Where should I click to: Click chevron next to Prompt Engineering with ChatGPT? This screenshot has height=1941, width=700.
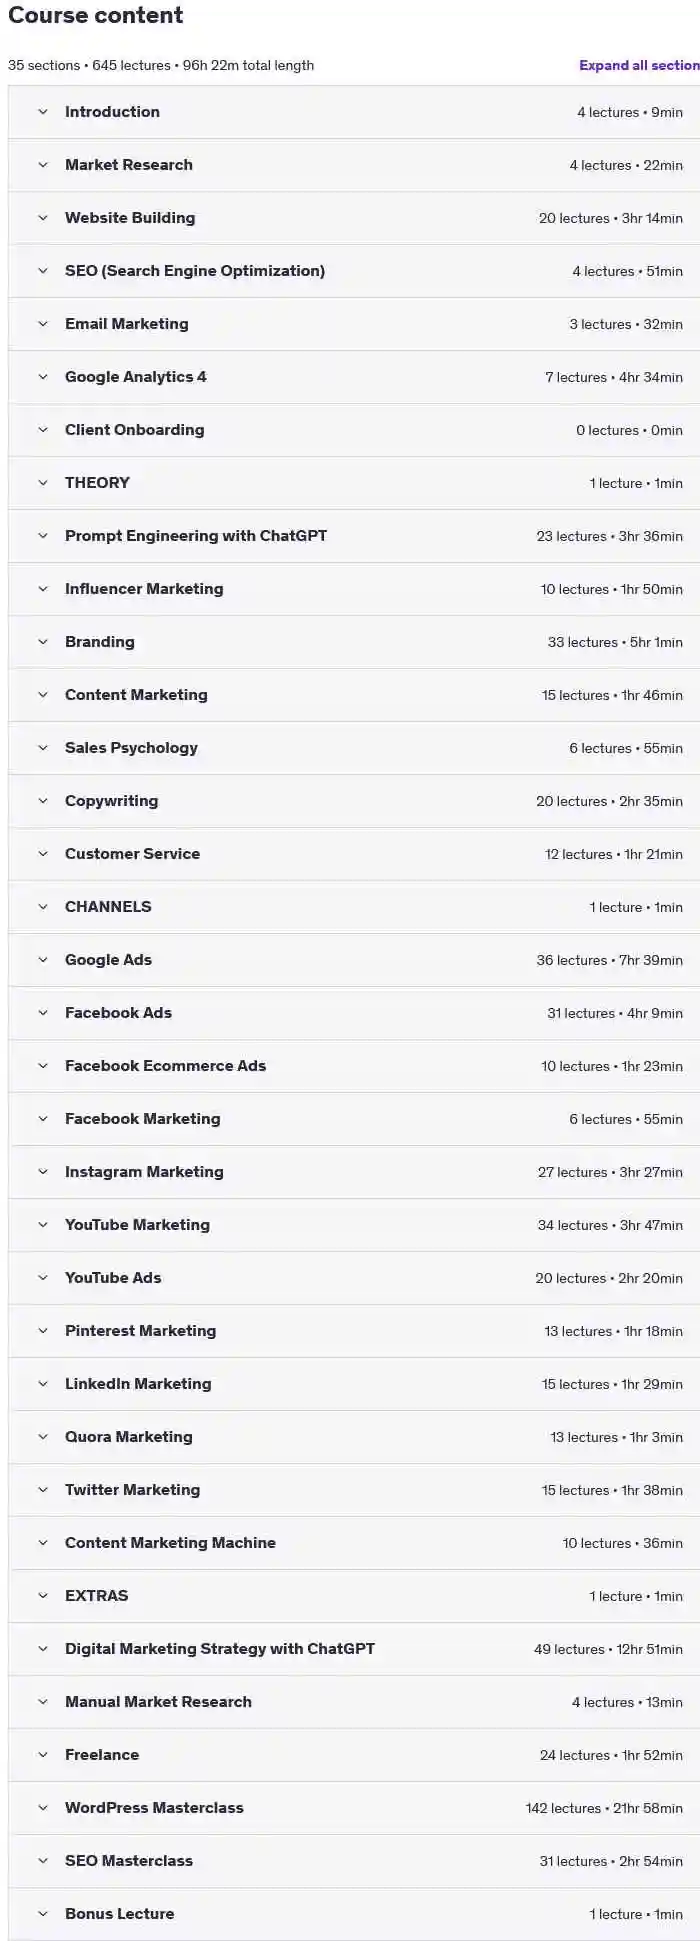[x=43, y=536]
